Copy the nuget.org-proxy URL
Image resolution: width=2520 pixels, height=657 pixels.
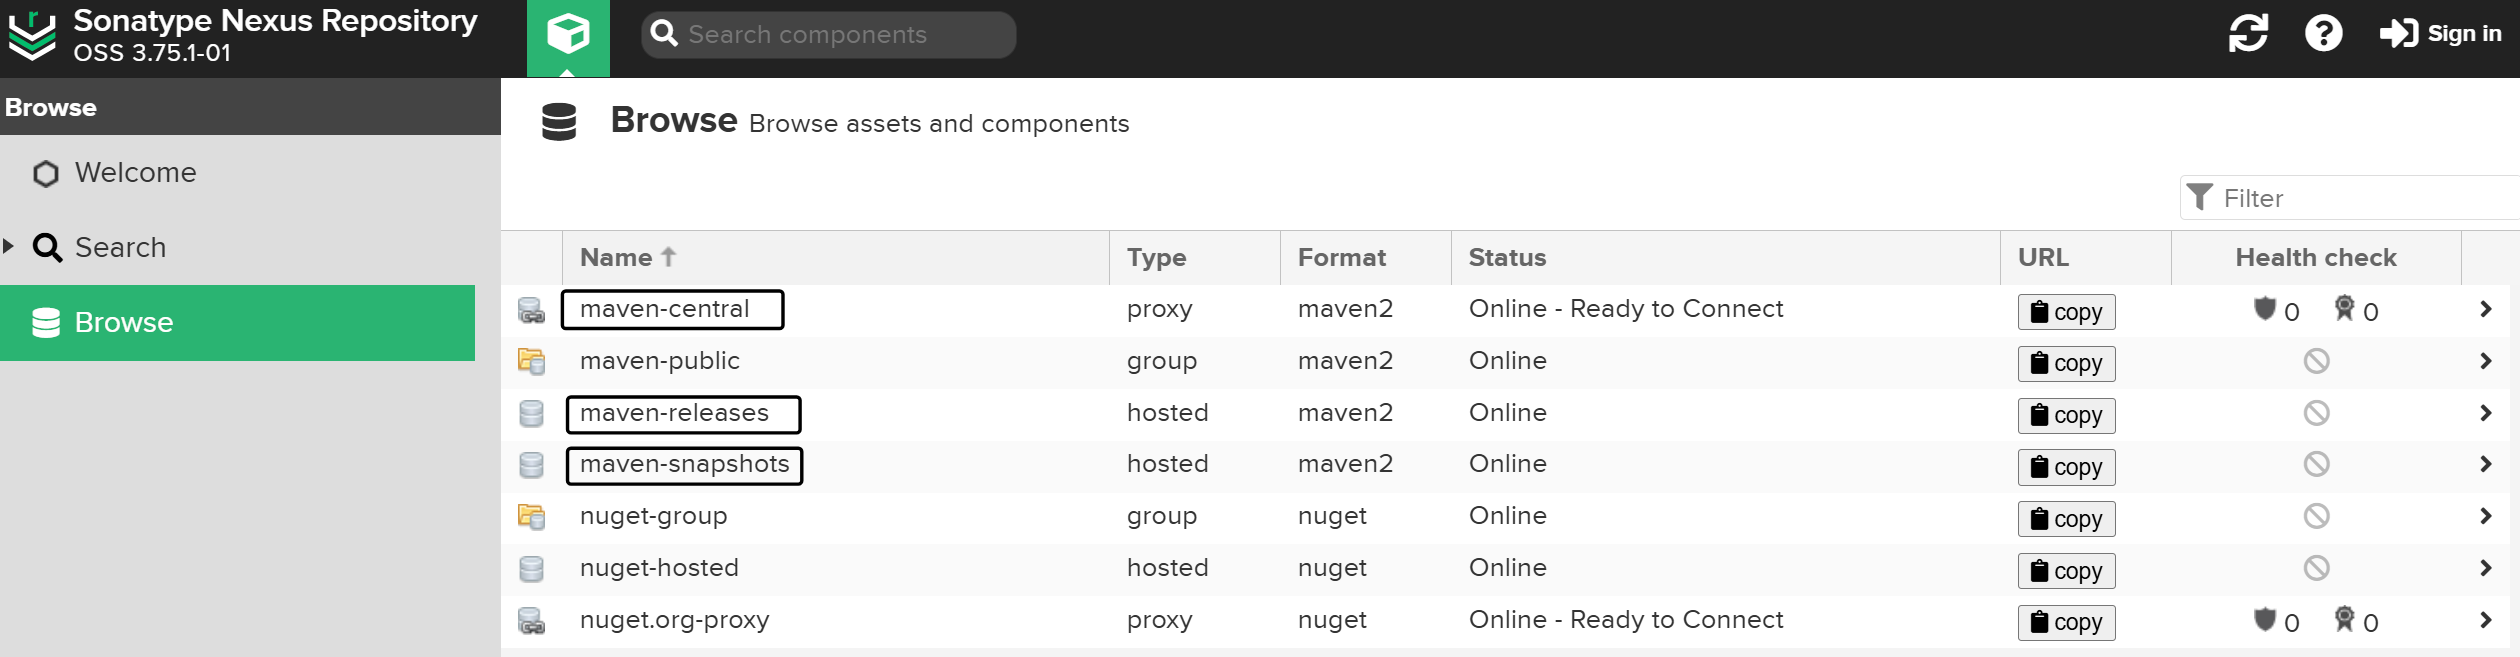click(2066, 622)
